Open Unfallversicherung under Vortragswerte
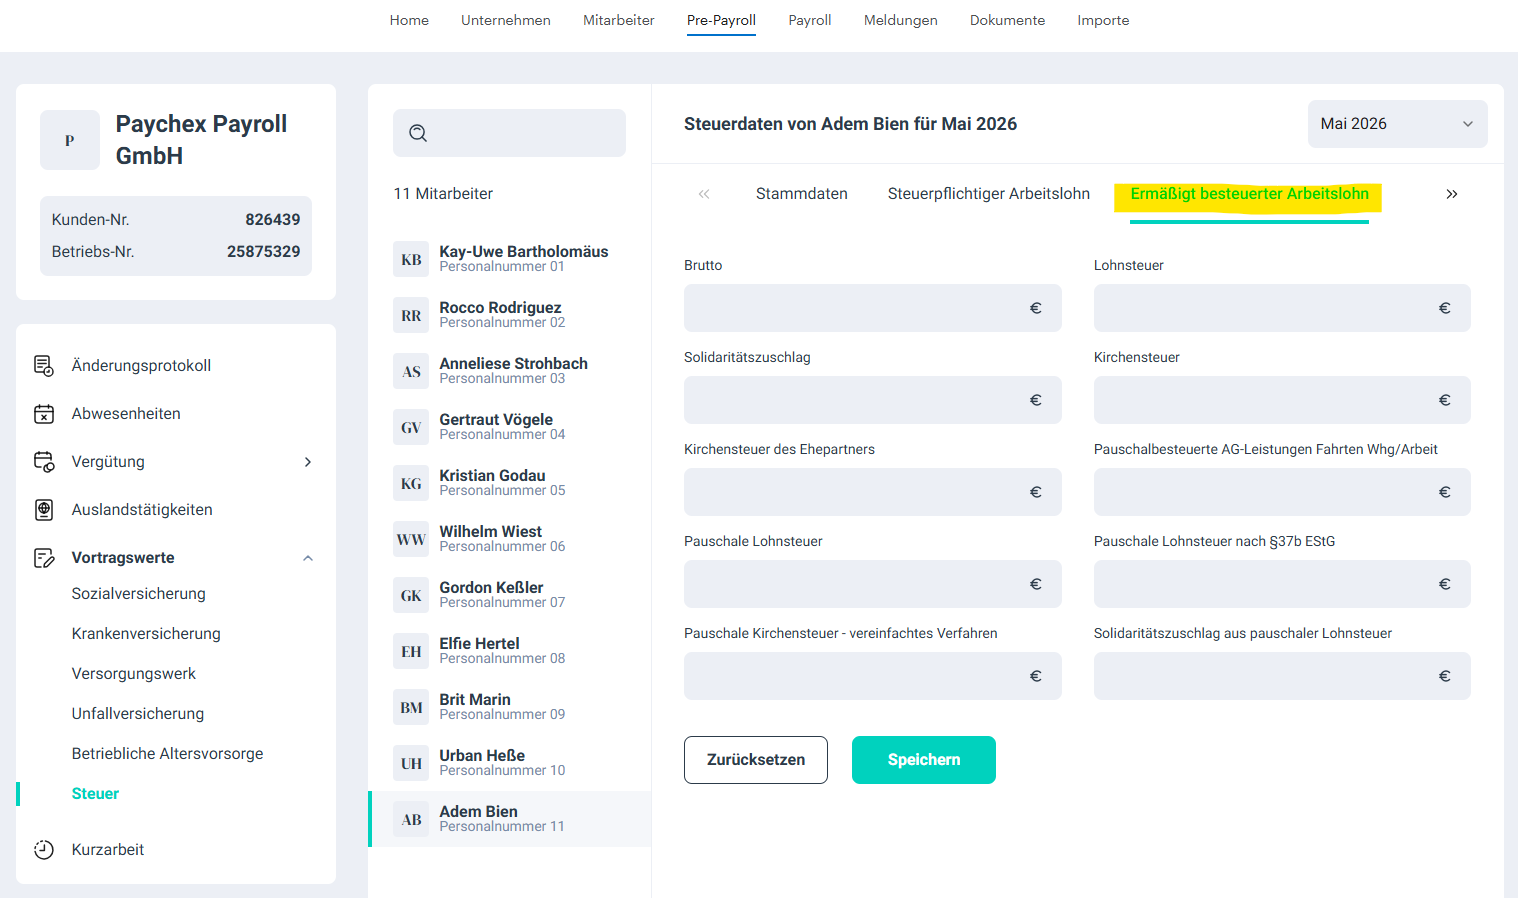Screen dimensions: 1518x898 point(138,714)
